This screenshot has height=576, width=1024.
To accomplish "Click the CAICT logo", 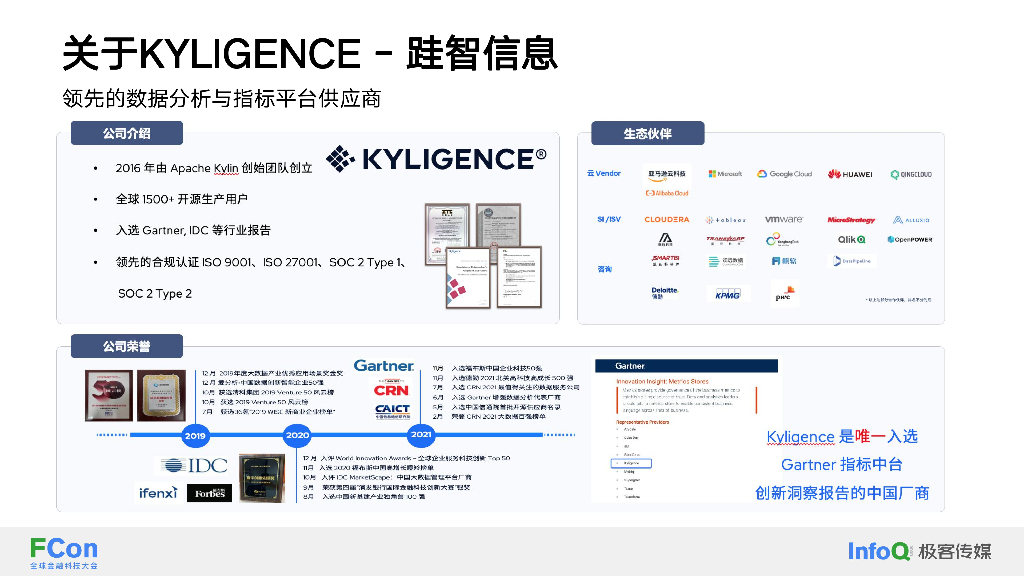I will pos(392,411).
